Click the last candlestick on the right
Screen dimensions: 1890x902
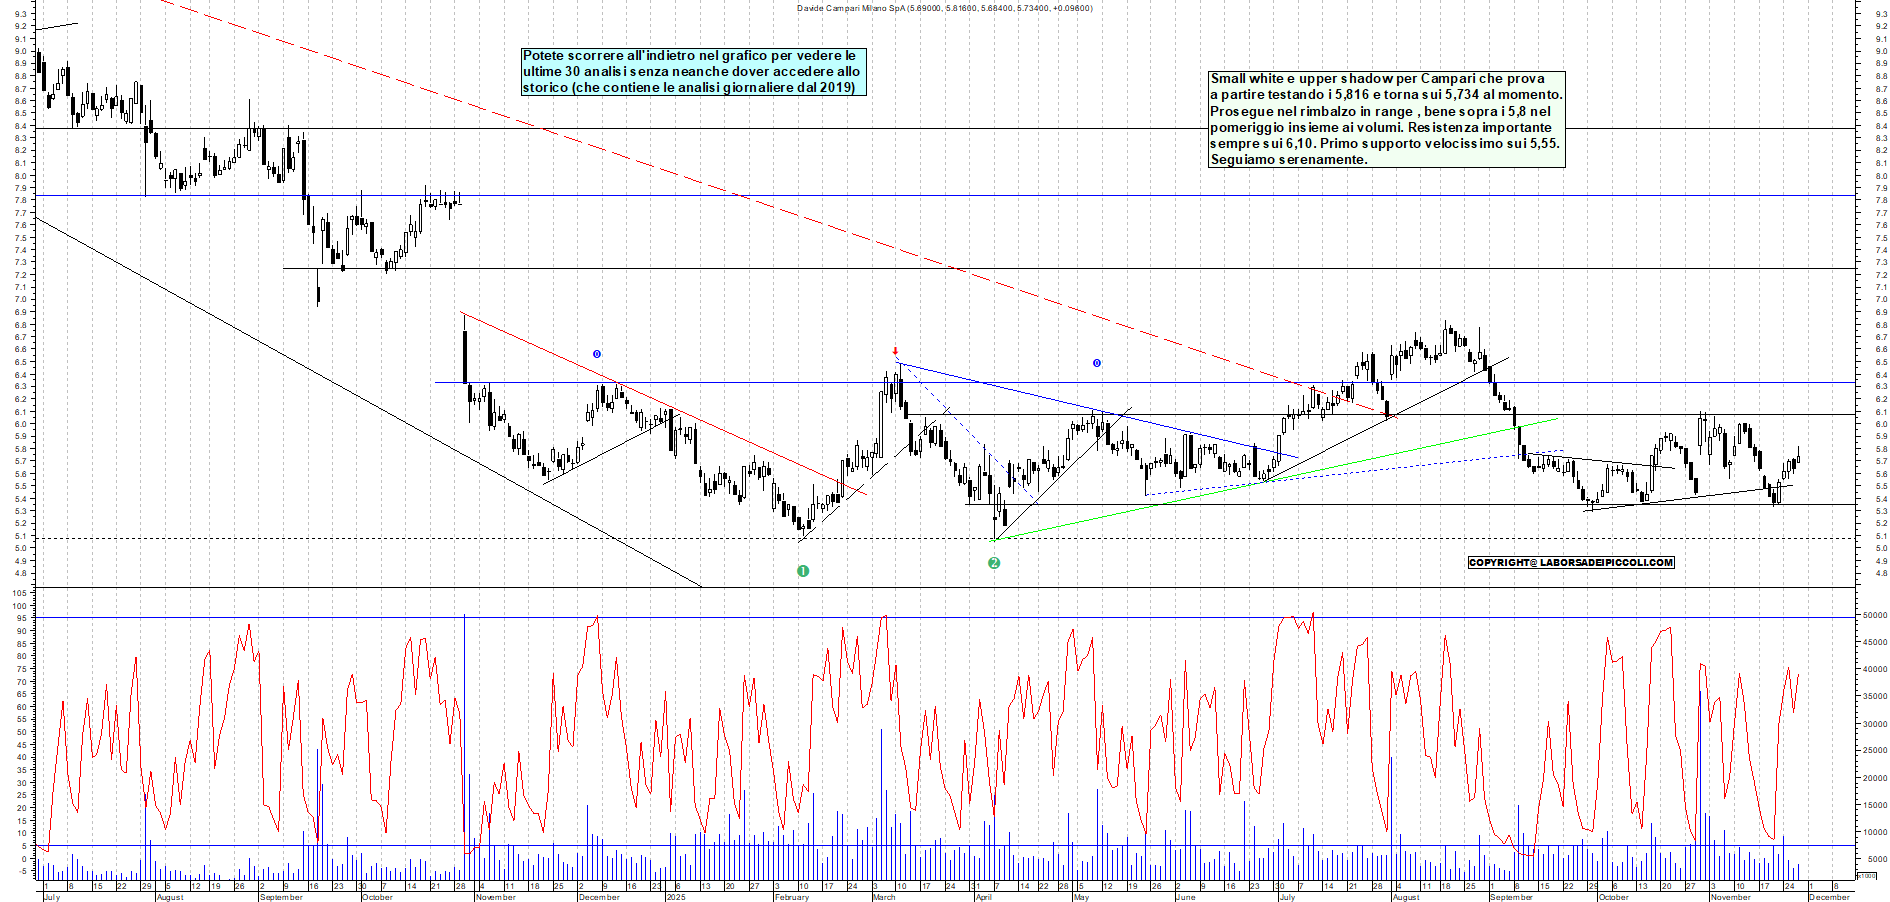pyautogui.click(x=1798, y=459)
